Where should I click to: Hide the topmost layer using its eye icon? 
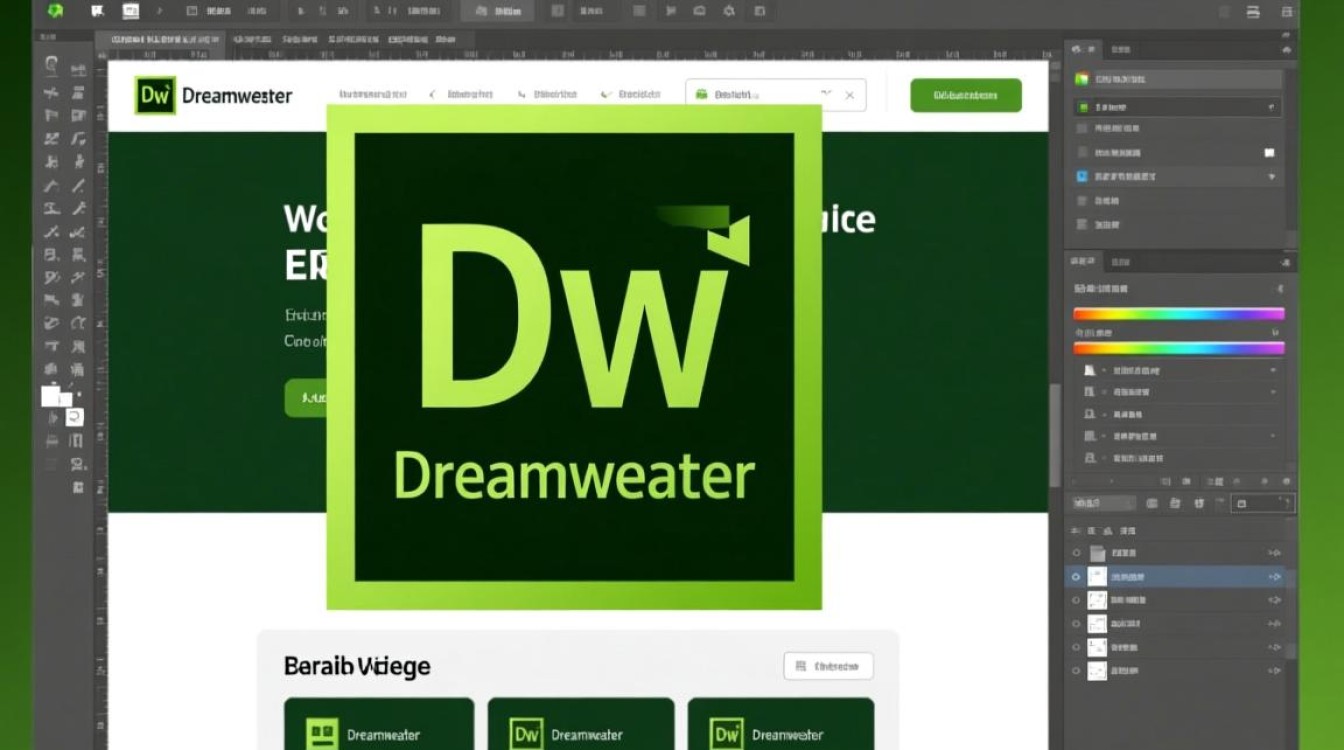click(1076, 553)
